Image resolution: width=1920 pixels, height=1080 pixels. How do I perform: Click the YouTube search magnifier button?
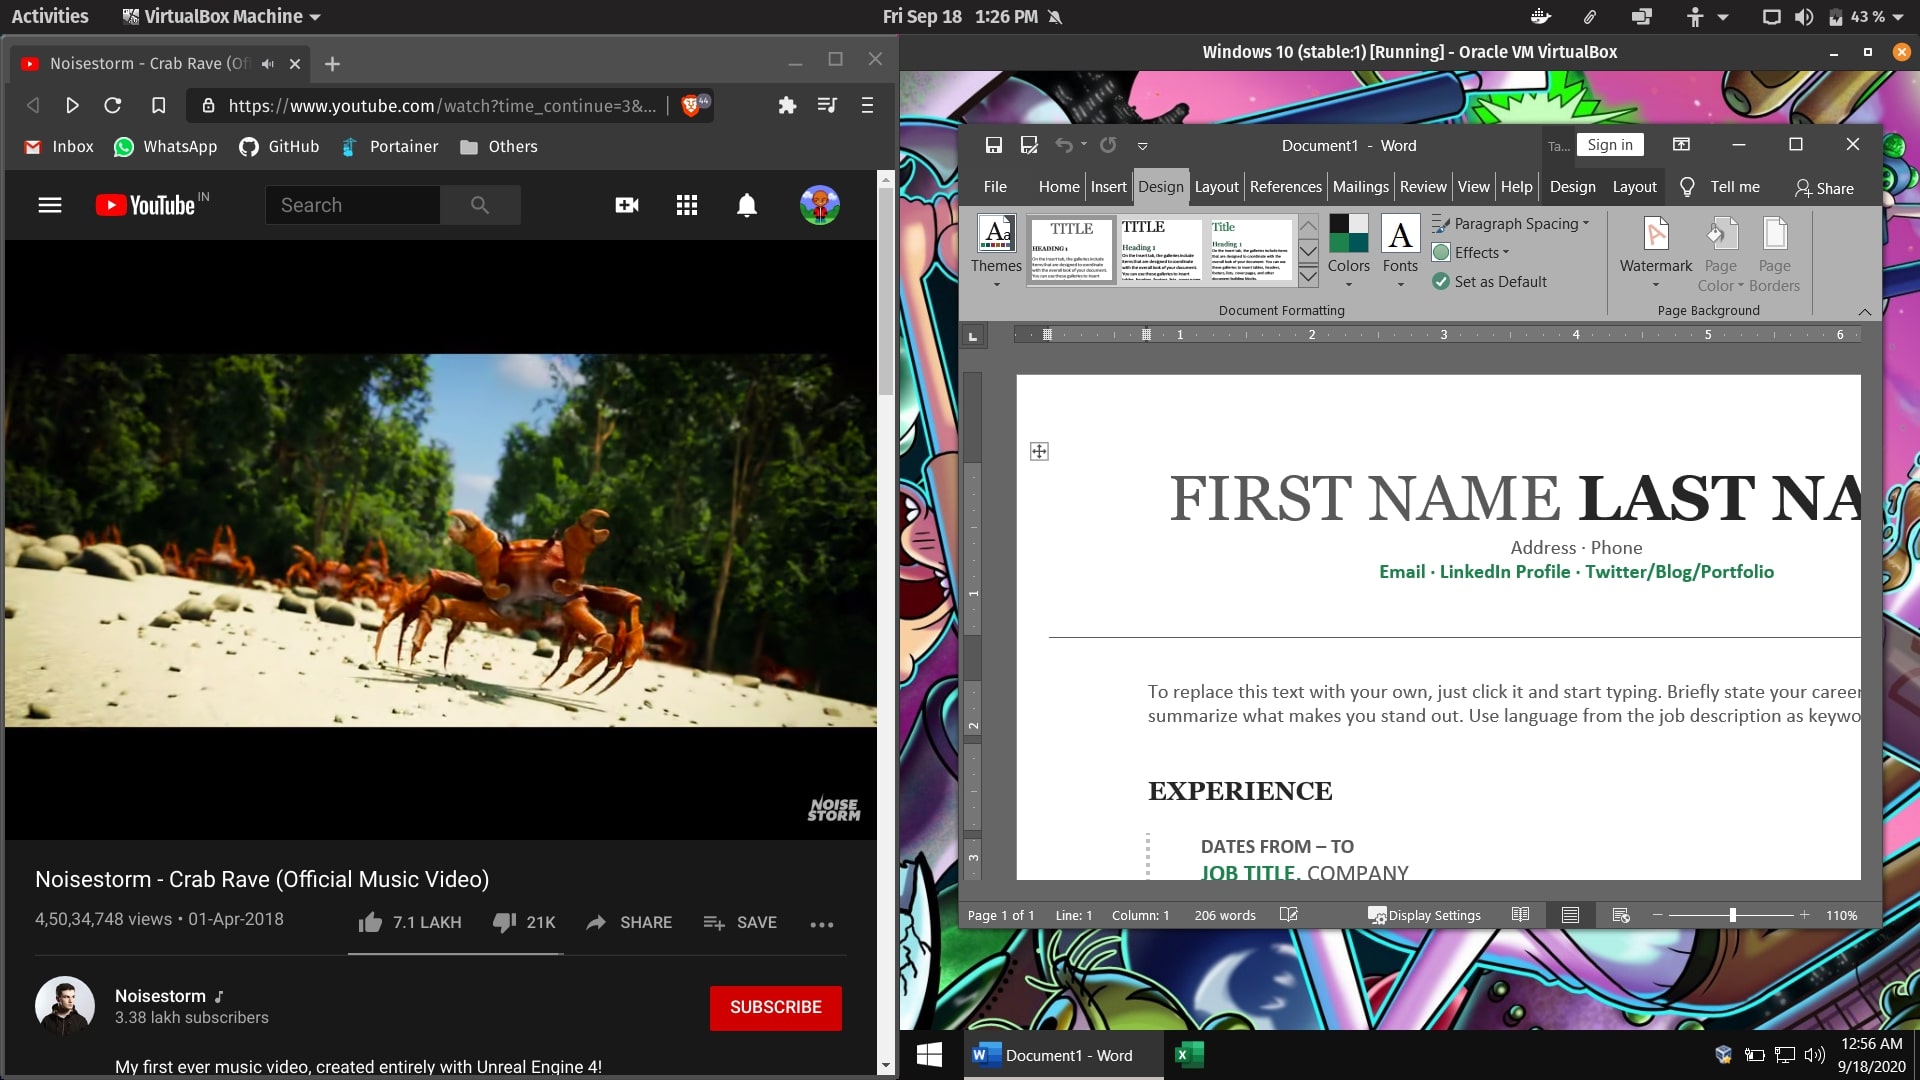pyautogui.click(x=480, y=205)
